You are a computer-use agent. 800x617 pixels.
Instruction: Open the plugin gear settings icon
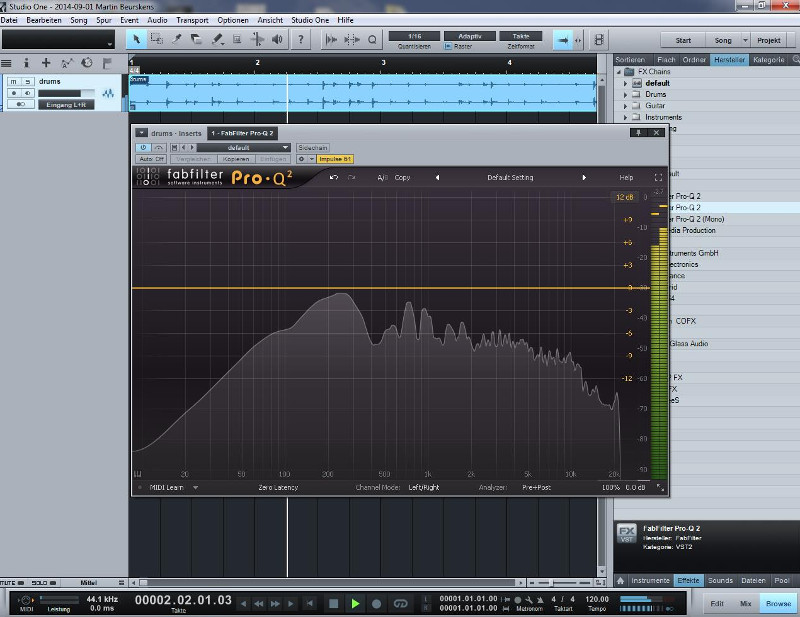302,159
